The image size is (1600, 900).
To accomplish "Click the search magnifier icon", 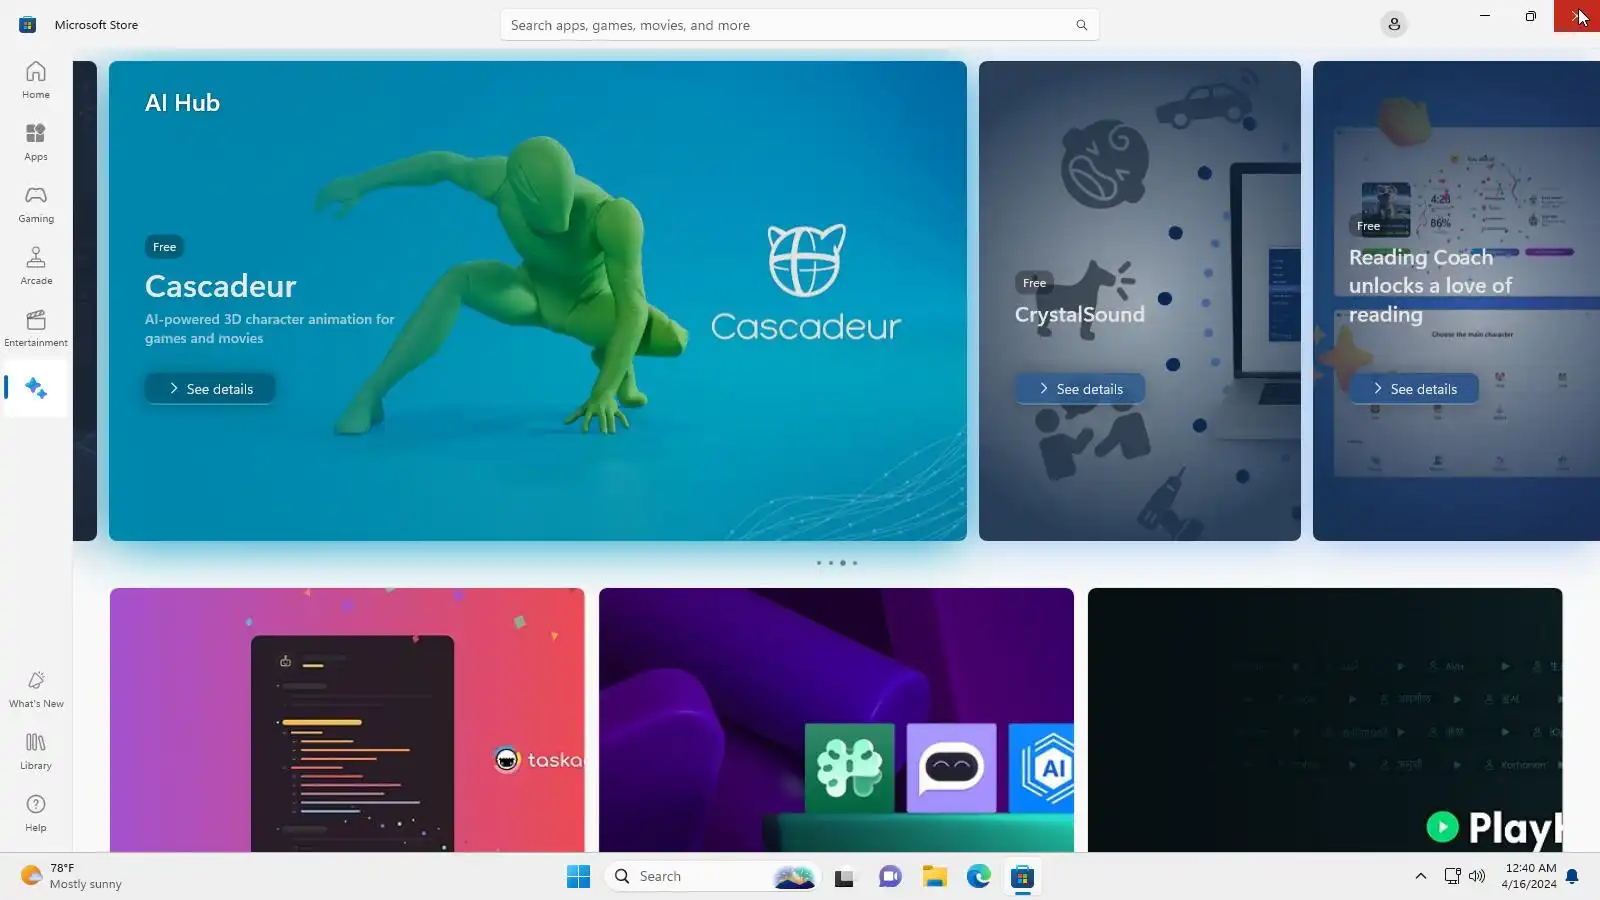I will point(1081,25).
